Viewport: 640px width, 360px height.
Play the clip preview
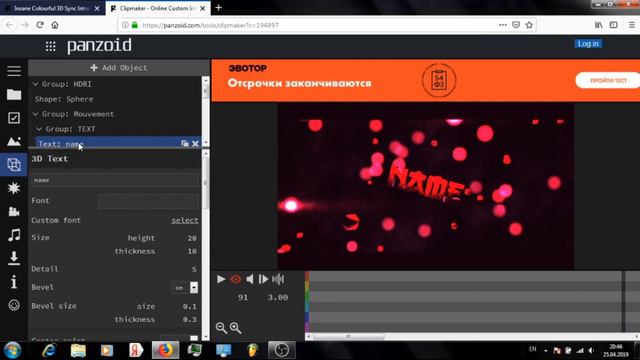221,279
